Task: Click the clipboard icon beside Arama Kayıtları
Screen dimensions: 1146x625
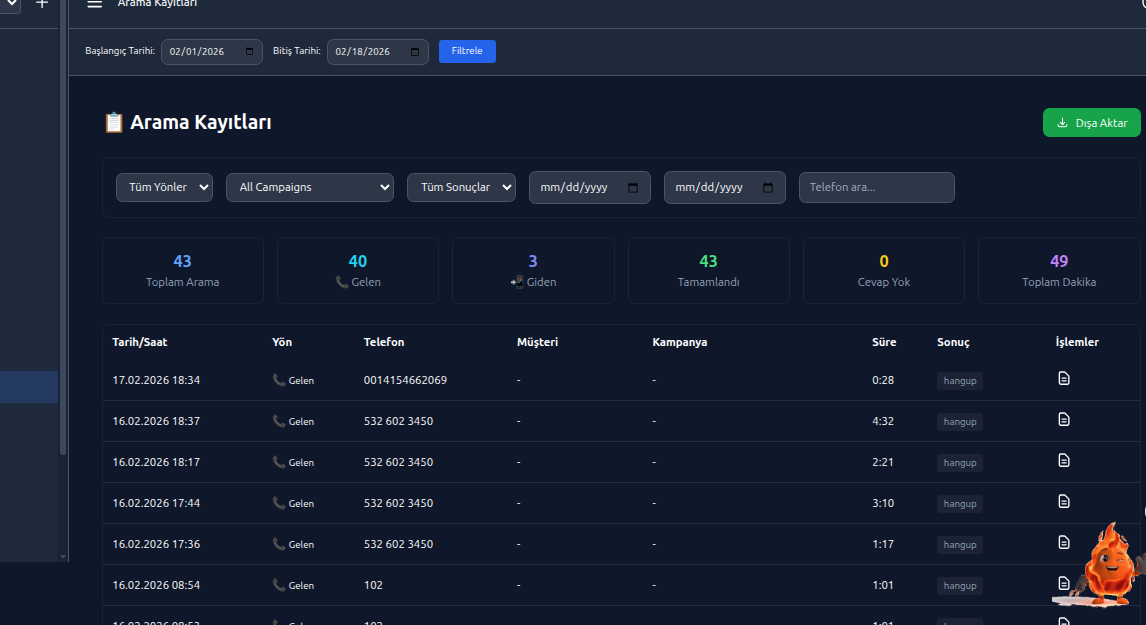Action: [114, 122]
